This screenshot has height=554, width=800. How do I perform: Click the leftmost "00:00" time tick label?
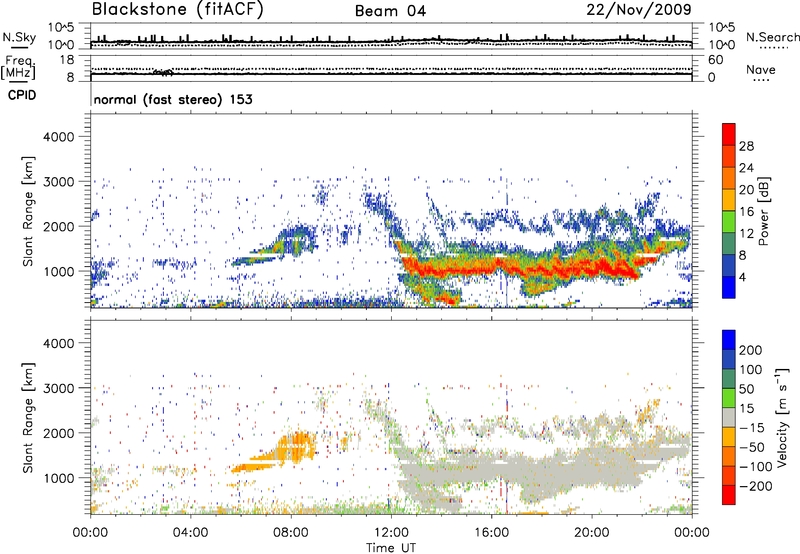pyautogui.click(x=90, y=533)
